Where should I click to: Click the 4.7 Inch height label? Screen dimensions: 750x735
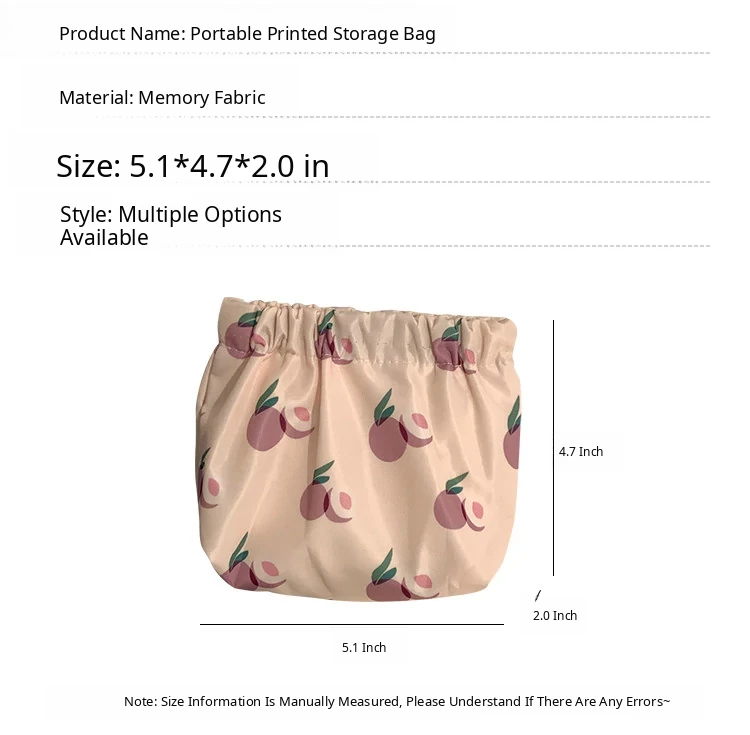[581, 451]
